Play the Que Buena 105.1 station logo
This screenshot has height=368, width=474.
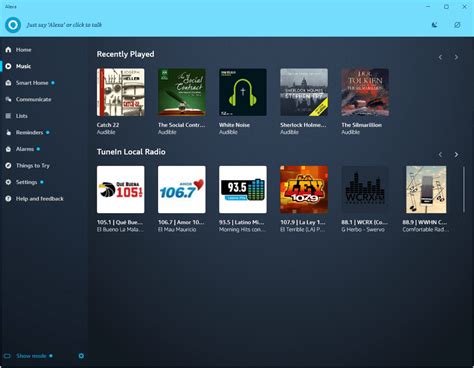[x=121, y=190]
